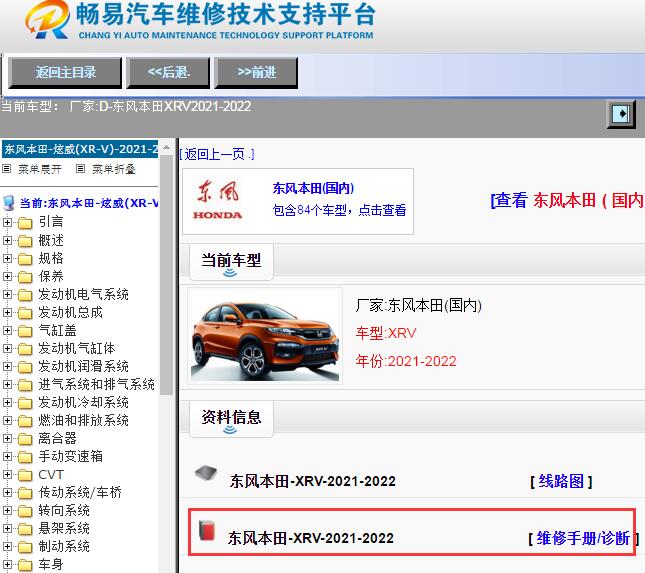Select the 发动机电气系统 tree label

84,295
